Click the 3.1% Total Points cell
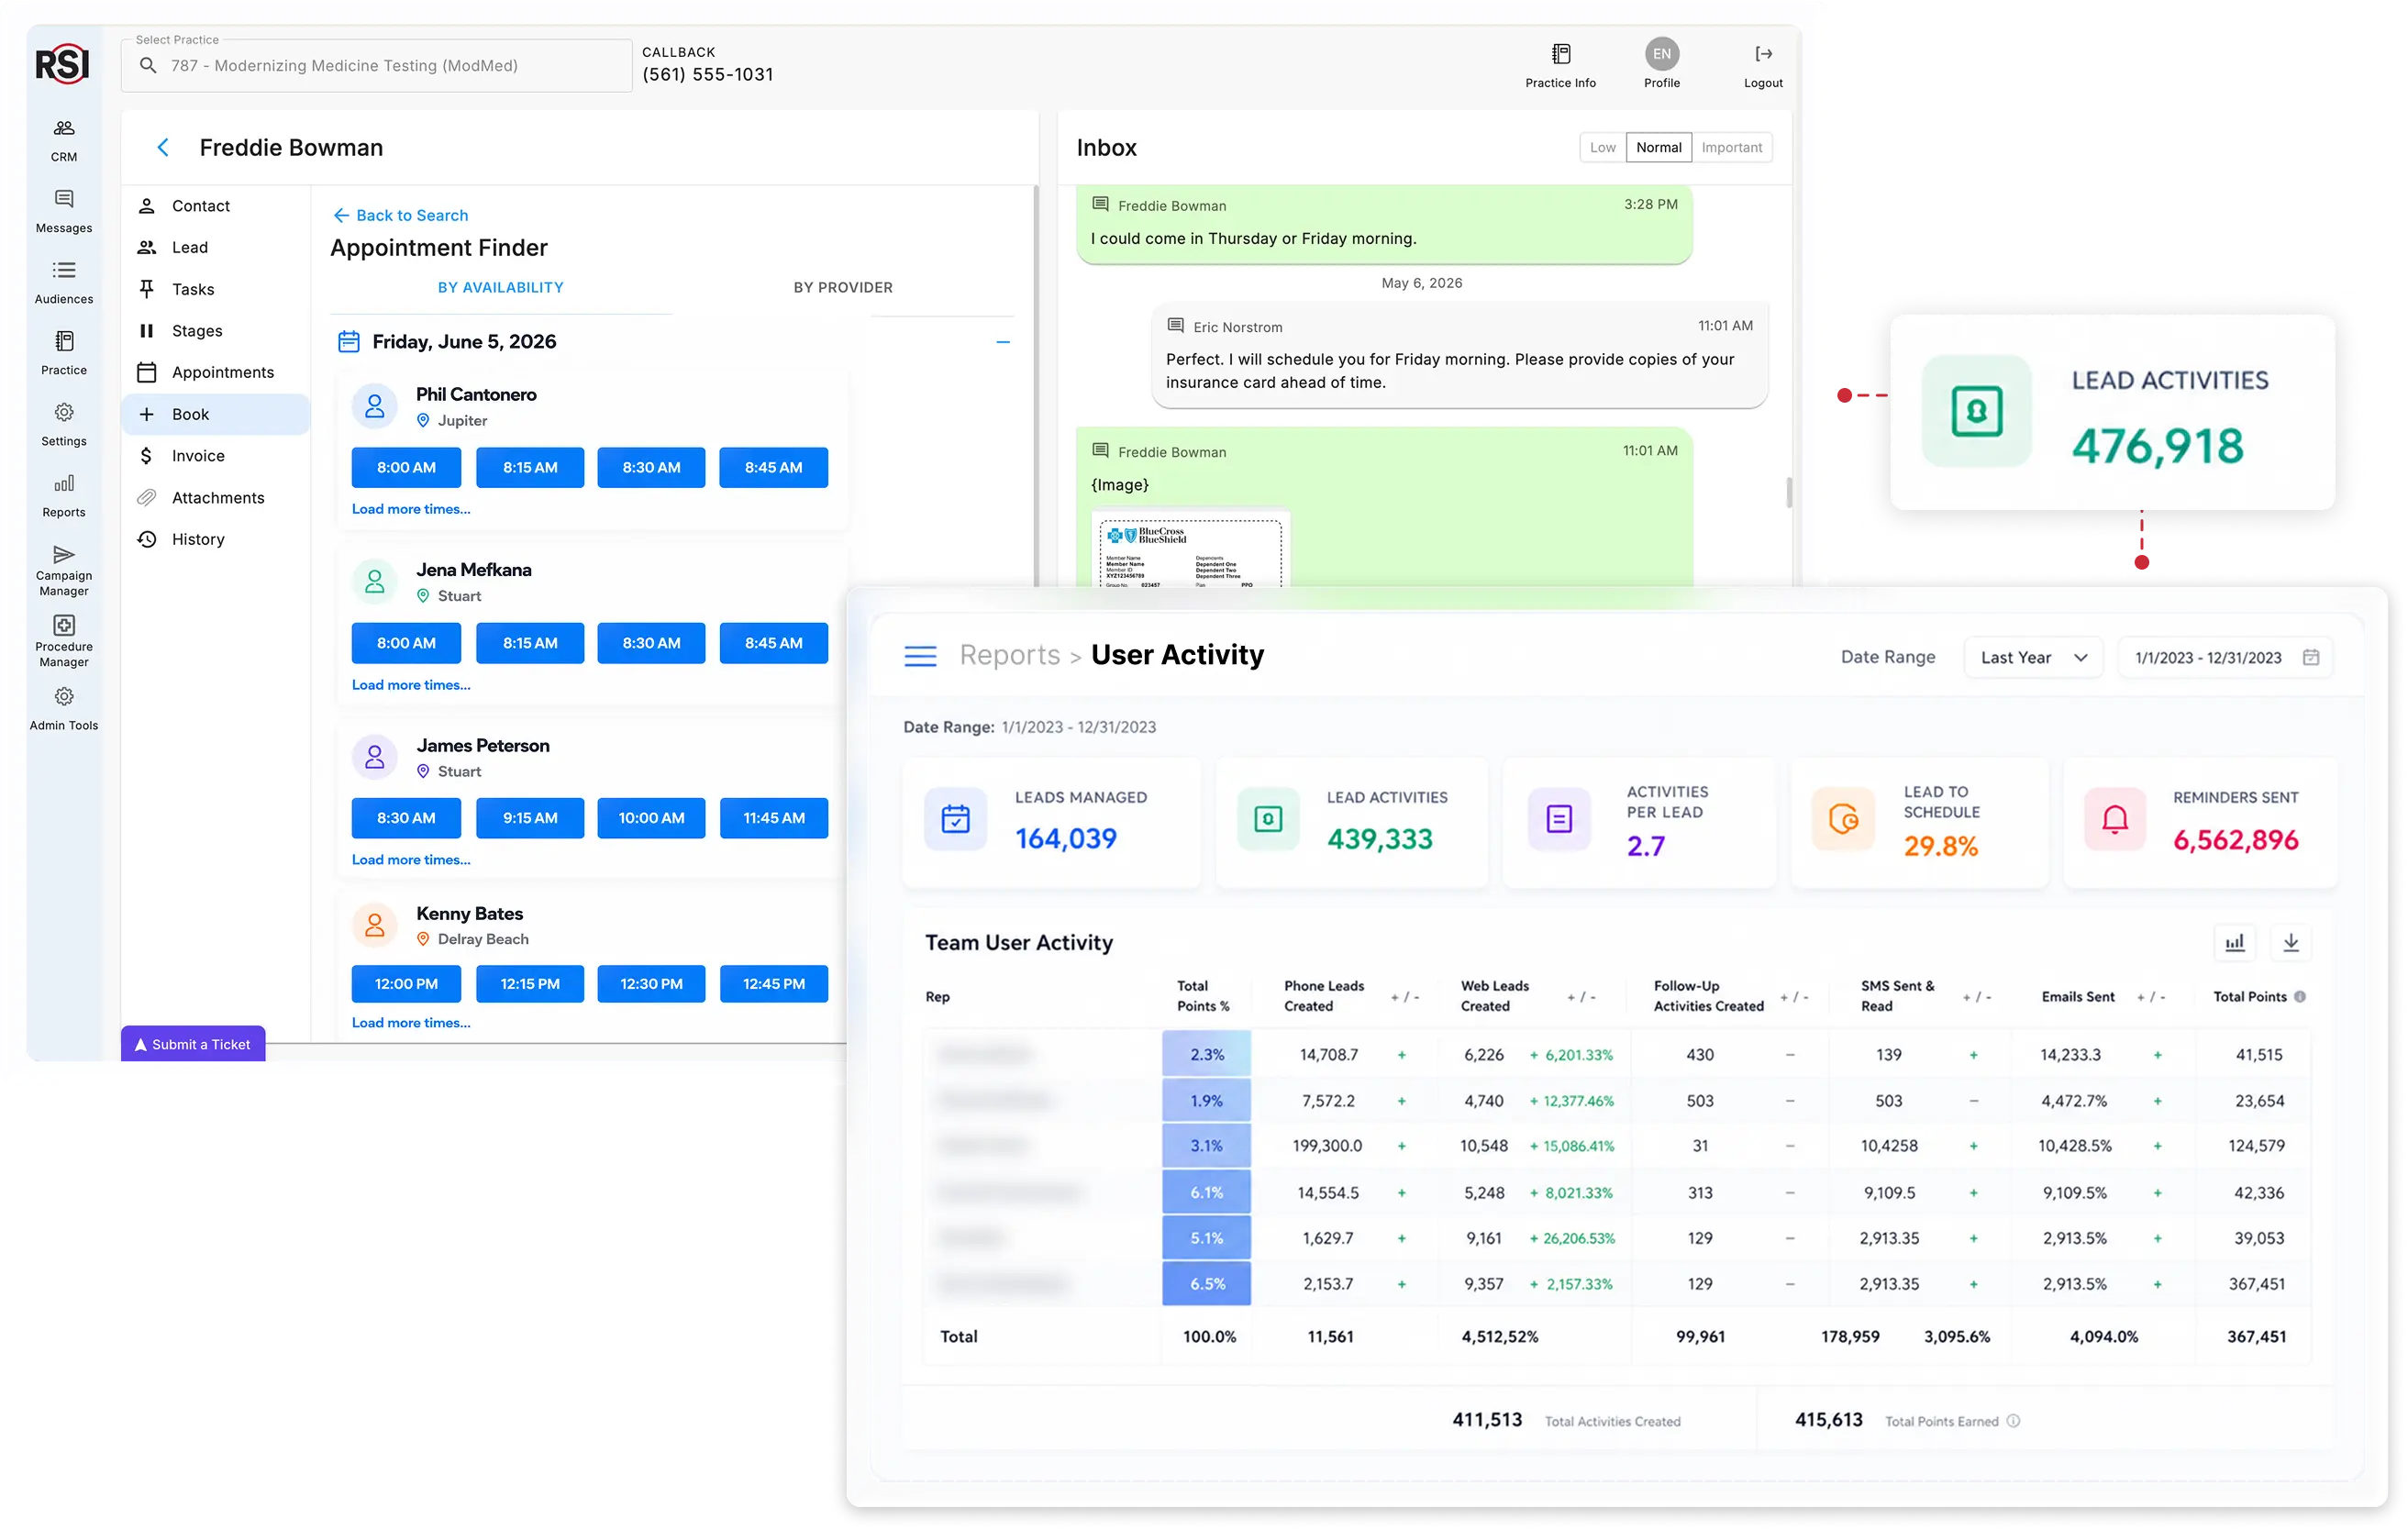 1206,1146
